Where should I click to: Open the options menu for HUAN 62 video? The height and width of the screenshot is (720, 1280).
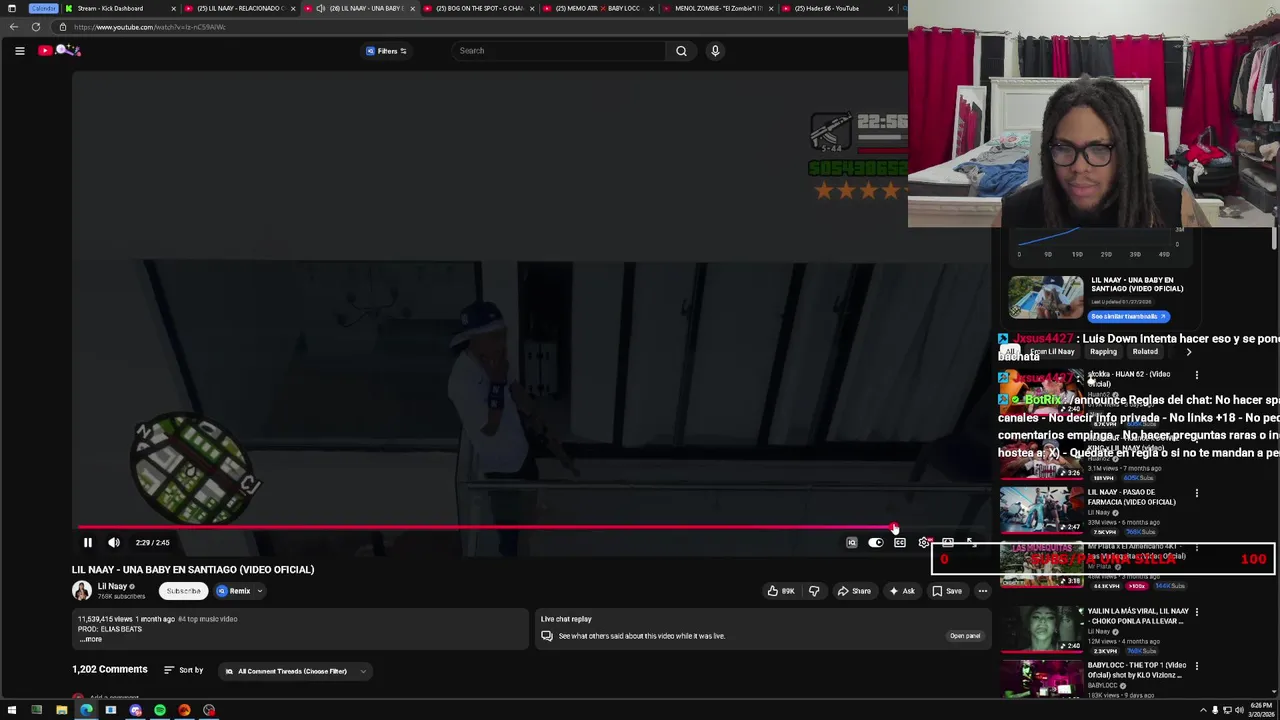[x=1197, y=375]
